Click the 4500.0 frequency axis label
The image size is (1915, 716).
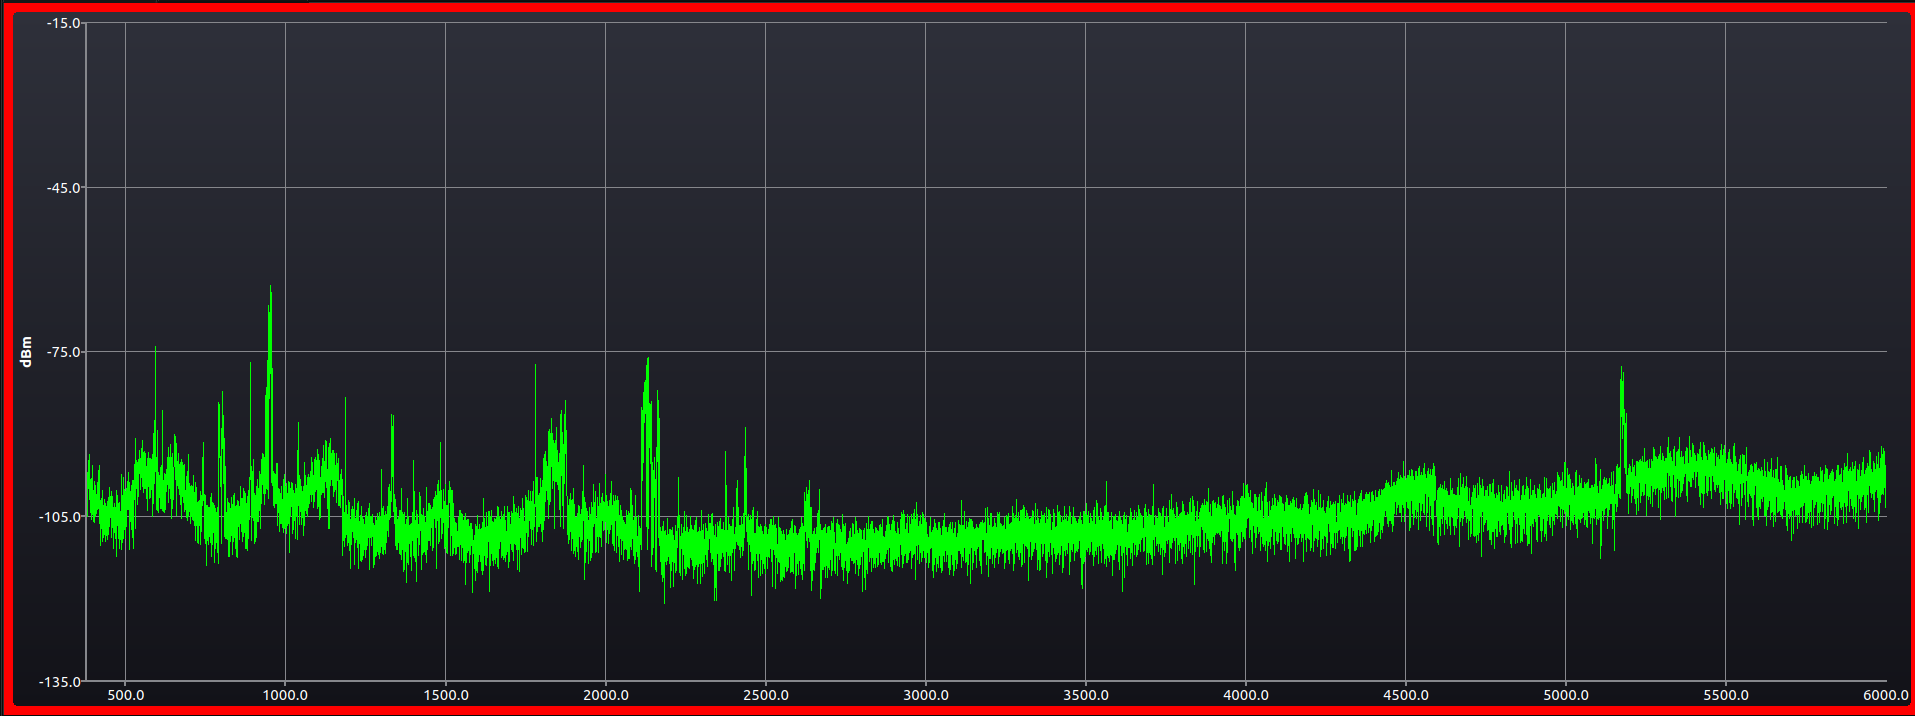coord(1405,695)
